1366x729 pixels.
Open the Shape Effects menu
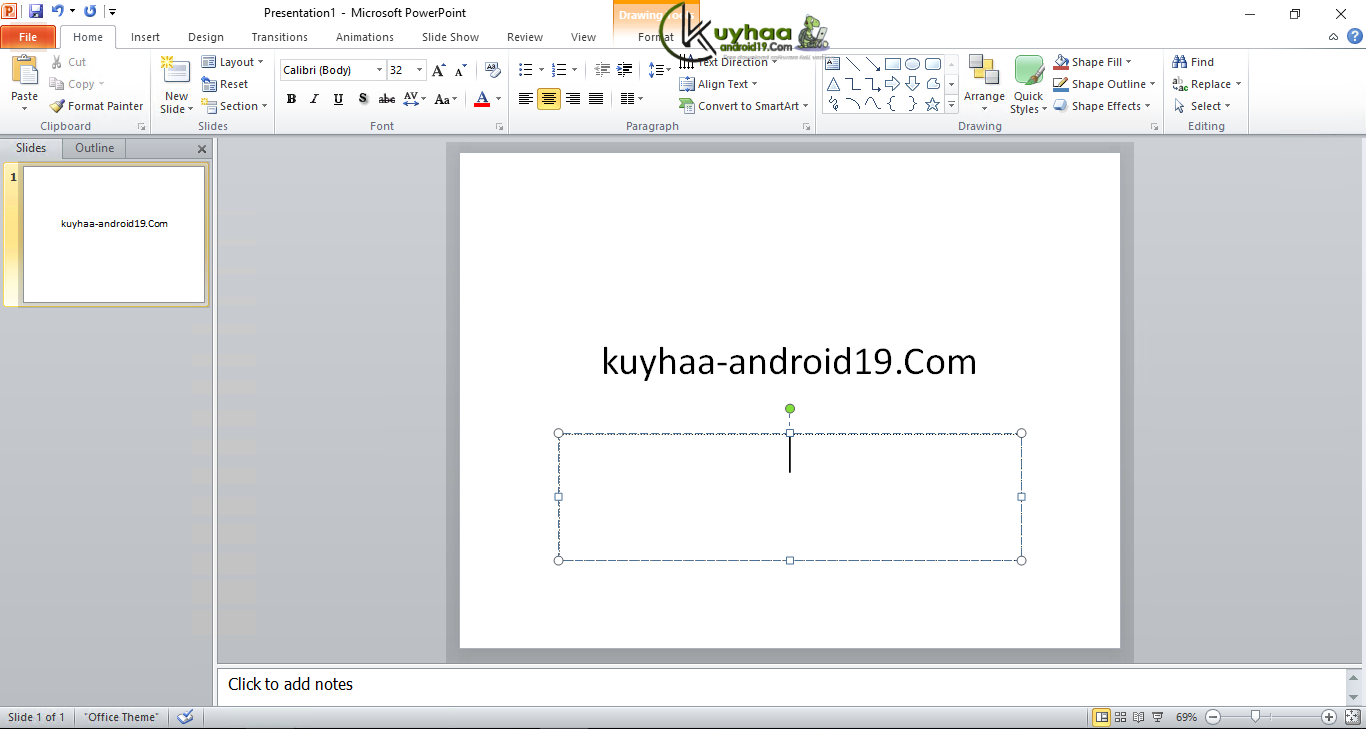(1102, 106)
